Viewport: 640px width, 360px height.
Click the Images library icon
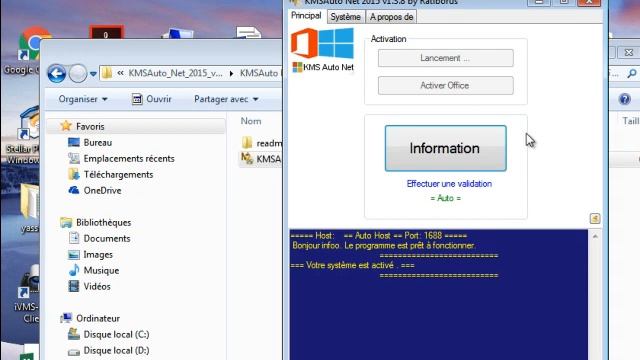point(73,254)
